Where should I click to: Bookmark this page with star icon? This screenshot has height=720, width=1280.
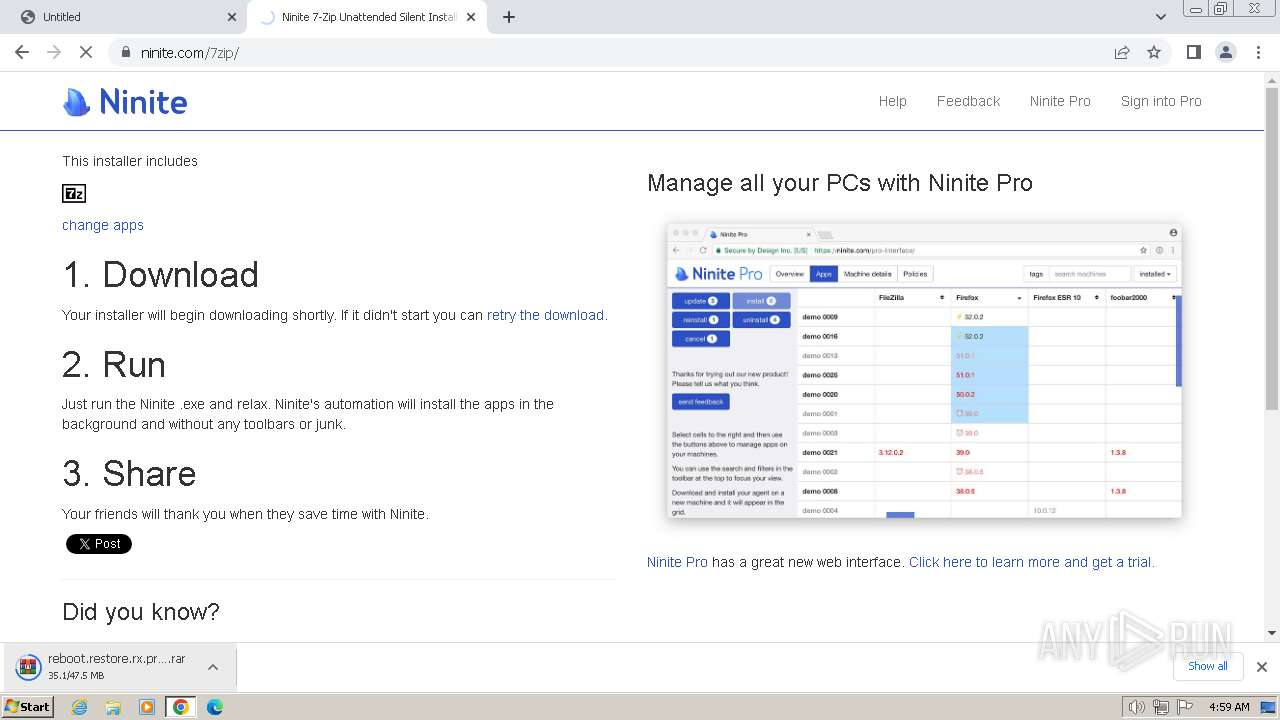click(1154, 52)
